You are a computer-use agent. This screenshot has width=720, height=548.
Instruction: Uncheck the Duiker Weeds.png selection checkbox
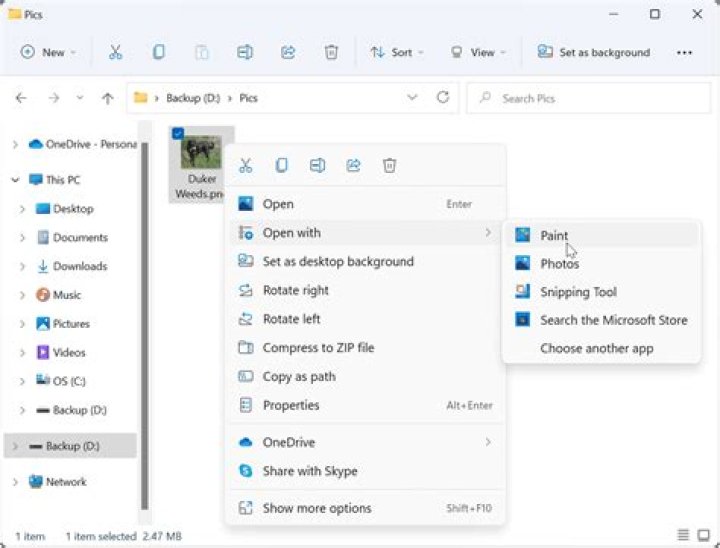point(178,133)
